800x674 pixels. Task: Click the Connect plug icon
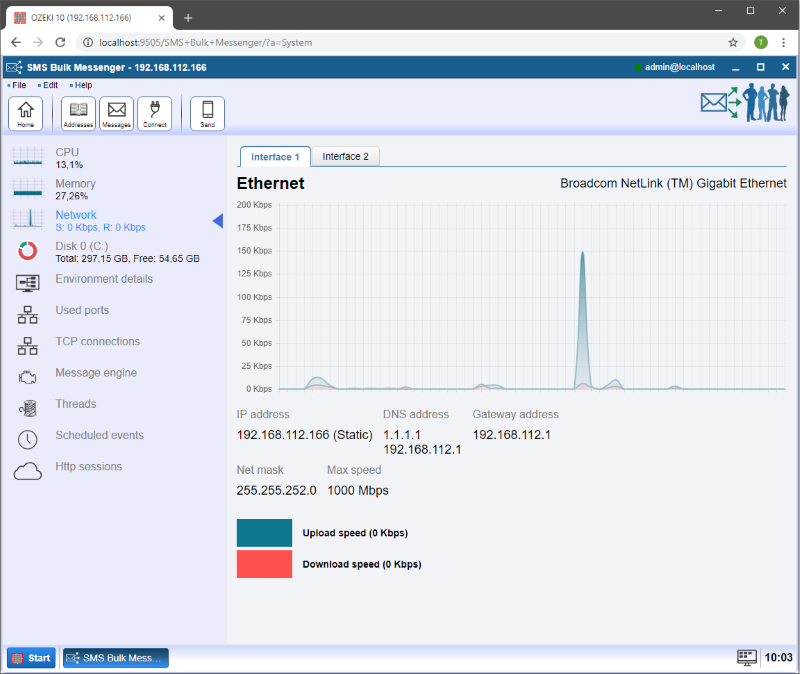[x=154, y=113]
